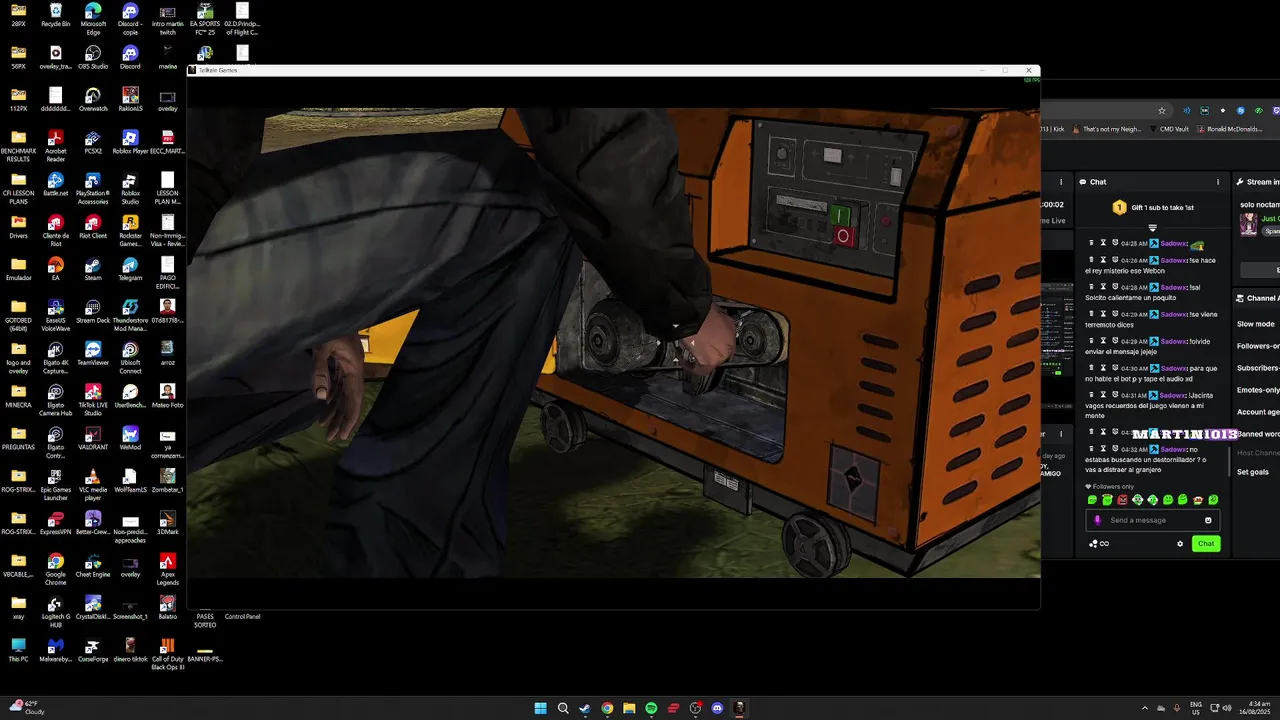Click the Slow mode setting
Screen dimensions: 1280x720
click(x=1256, y=324)
